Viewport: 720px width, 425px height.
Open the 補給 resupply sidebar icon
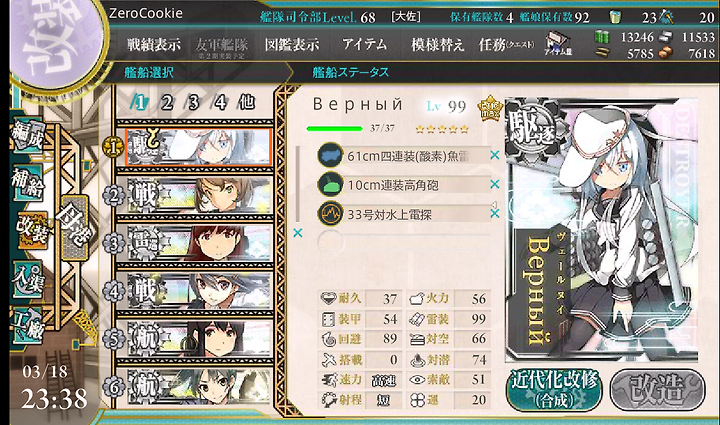click(x=28, y=182)
